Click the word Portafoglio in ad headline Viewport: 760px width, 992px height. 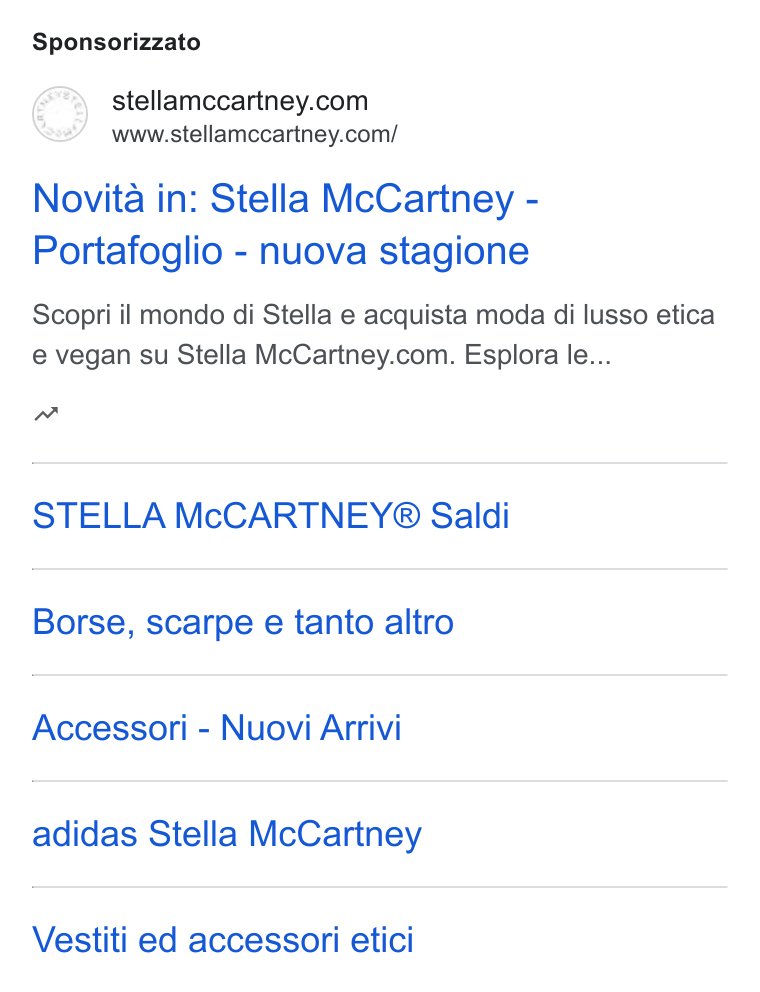click(x=127, y=251)
